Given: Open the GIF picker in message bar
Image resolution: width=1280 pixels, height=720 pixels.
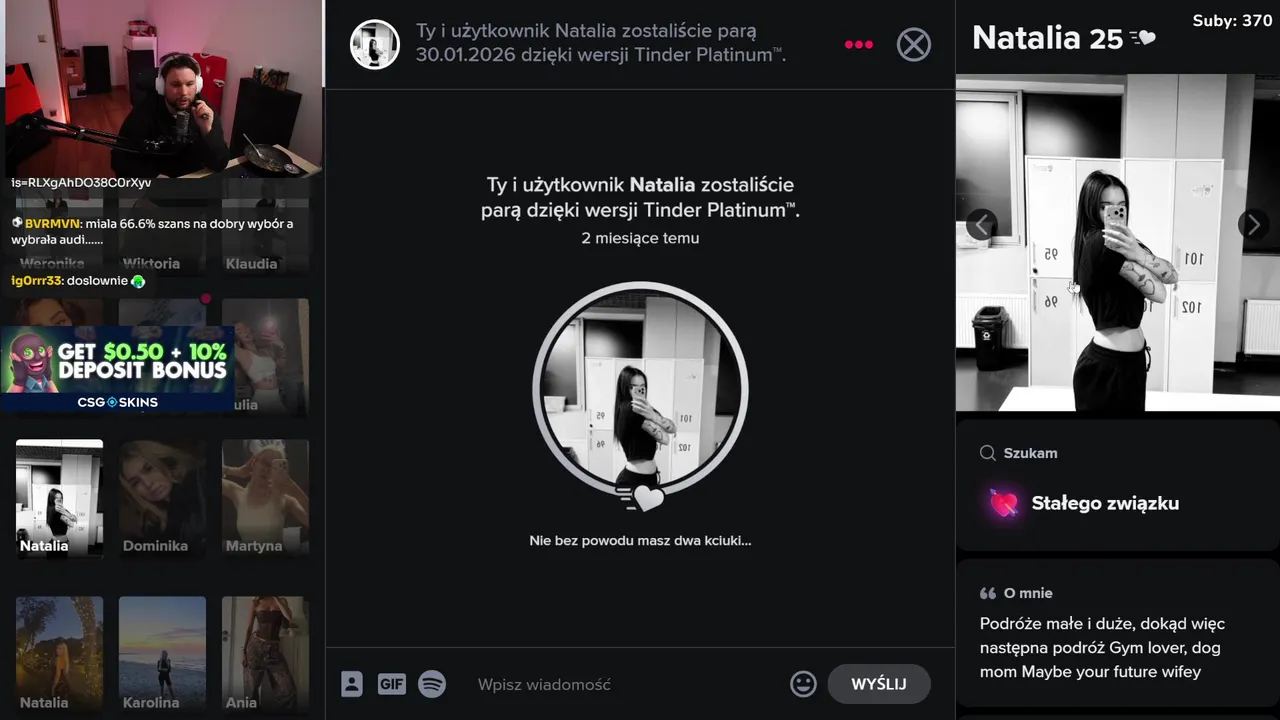Looking at the screenshot, I should 392,684.
